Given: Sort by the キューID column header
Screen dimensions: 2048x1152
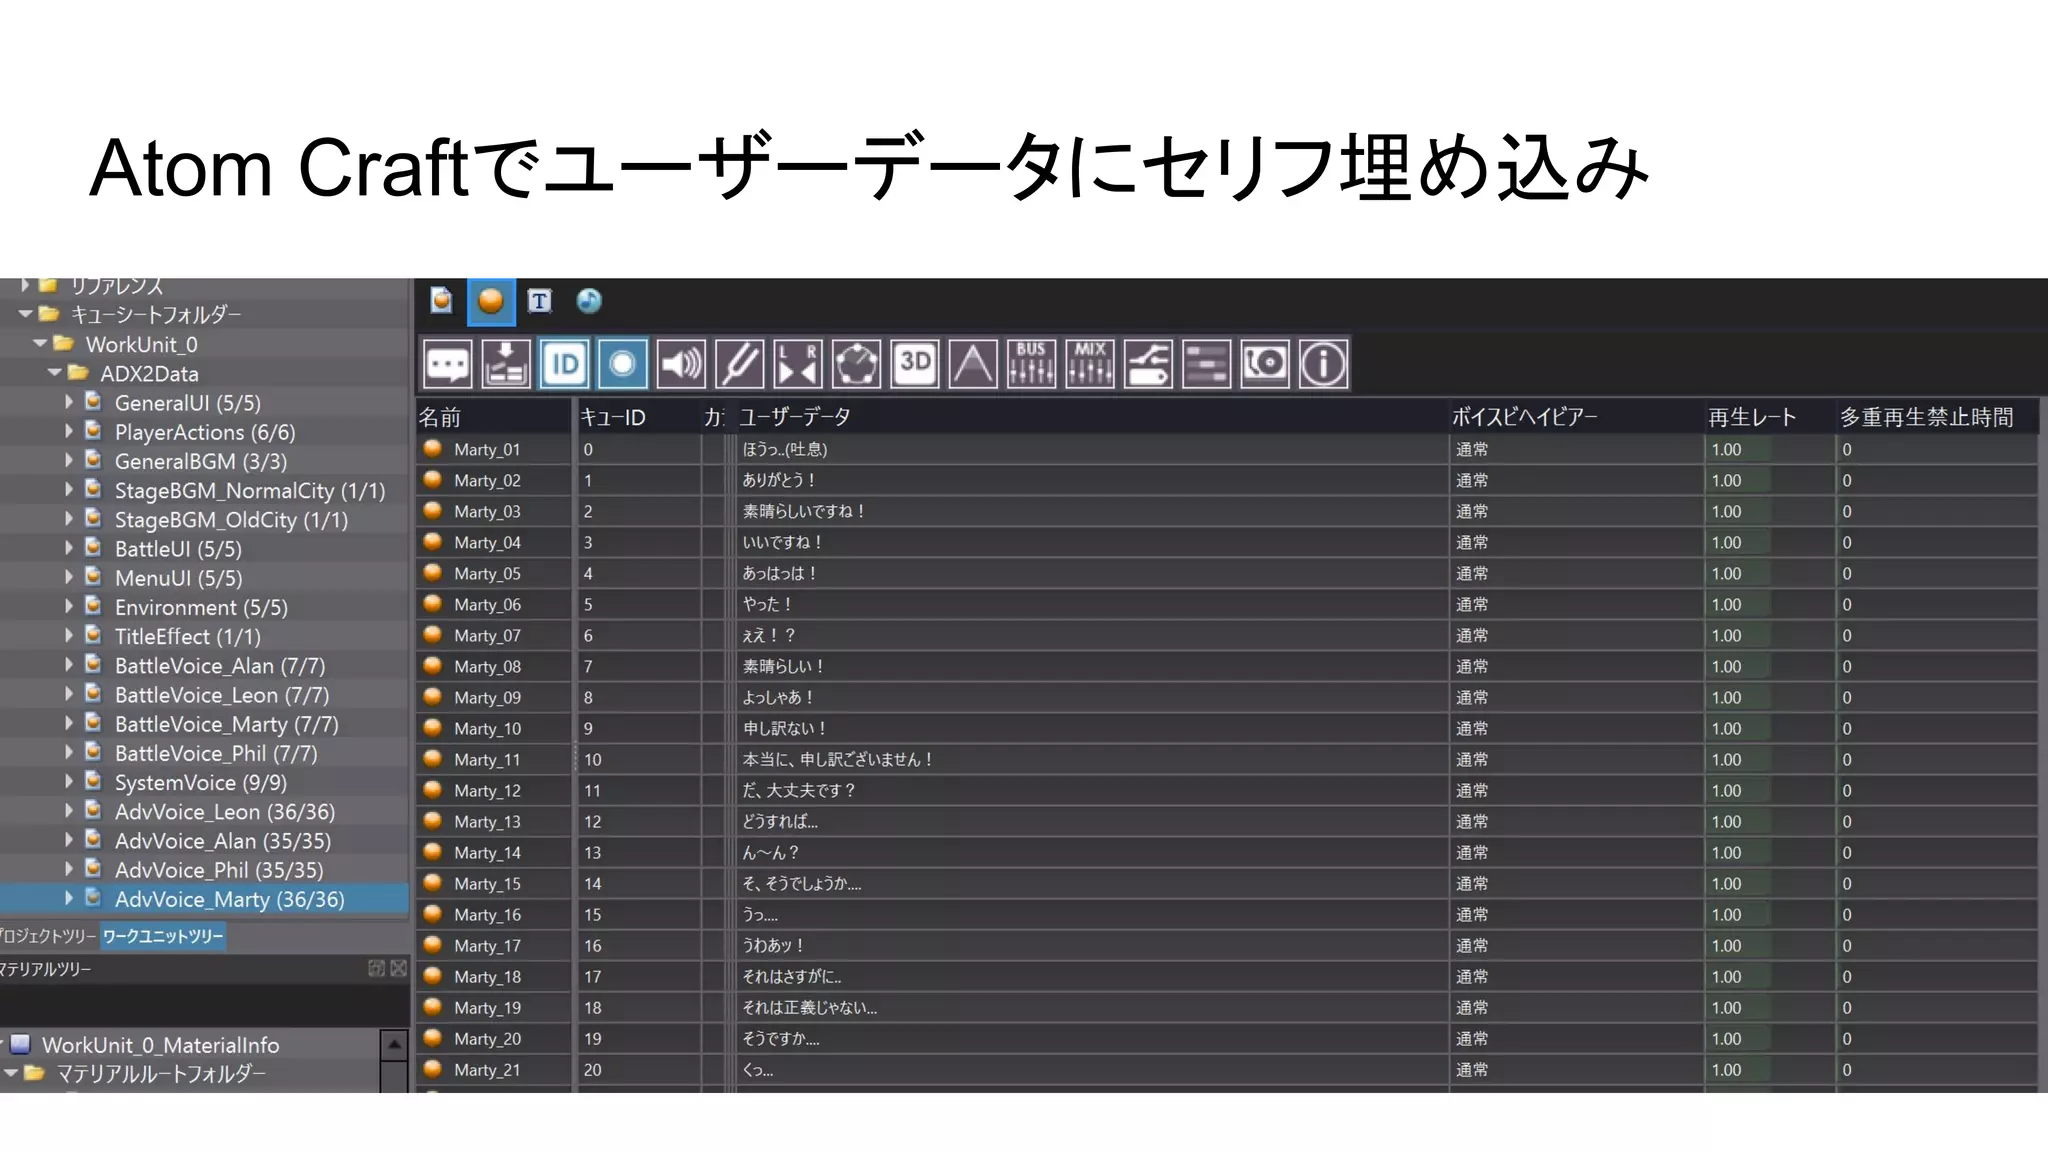Looking at the screenshot, I should (x=638, y=417).
